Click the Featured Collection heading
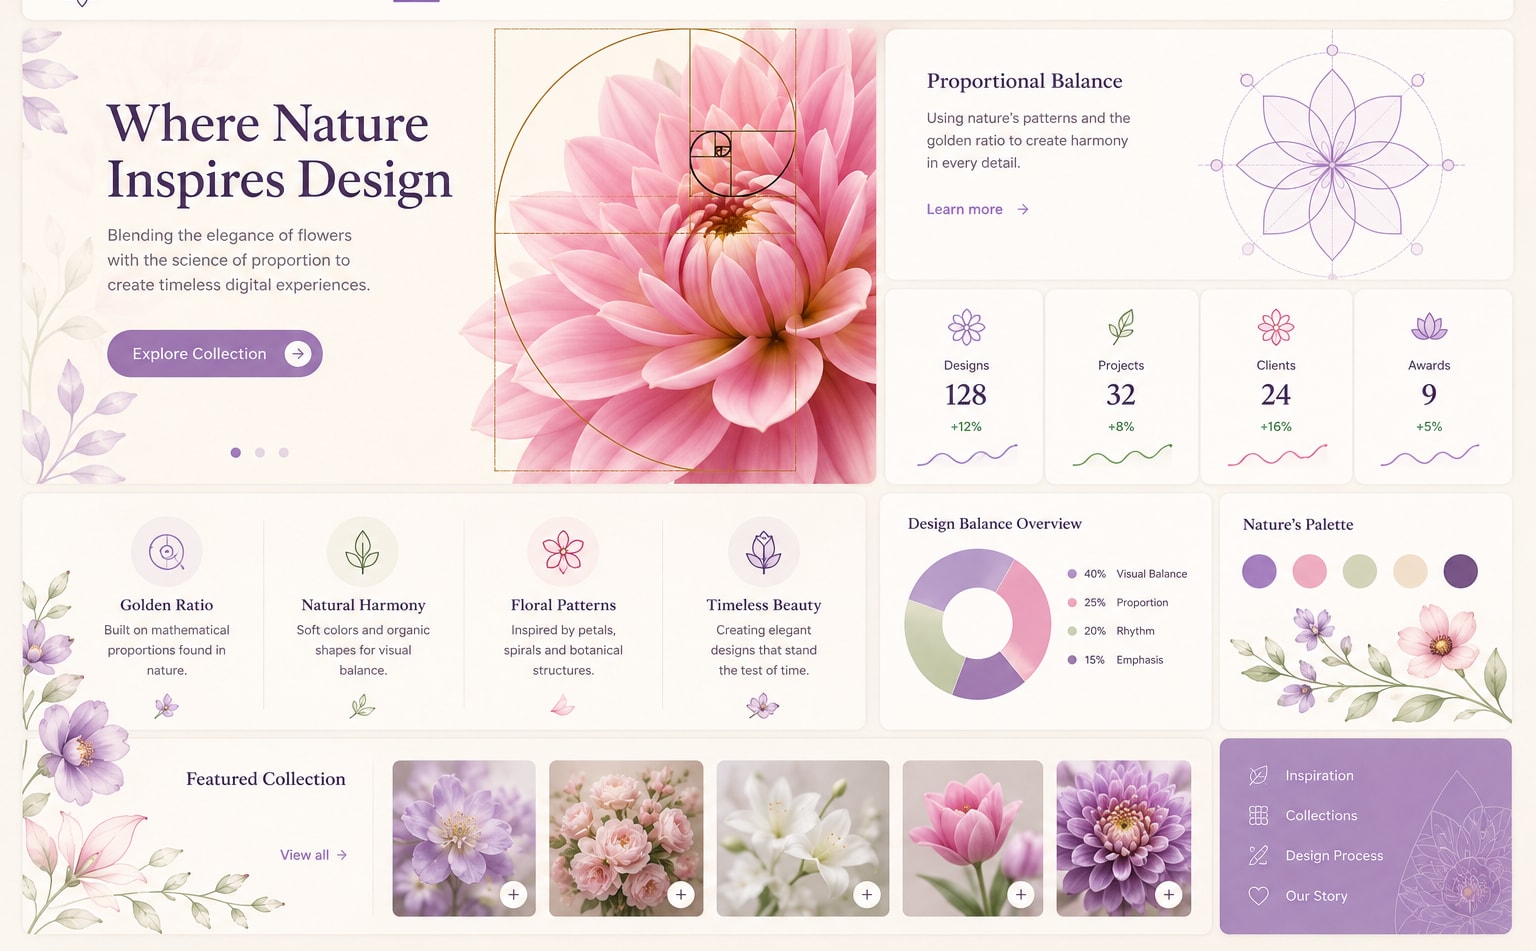1536x951 pixels. (266, 779)
